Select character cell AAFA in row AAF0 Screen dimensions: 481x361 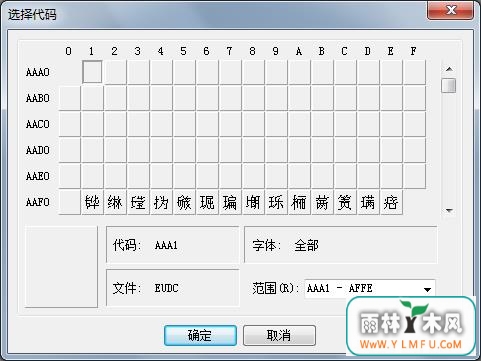click(299, 202)
